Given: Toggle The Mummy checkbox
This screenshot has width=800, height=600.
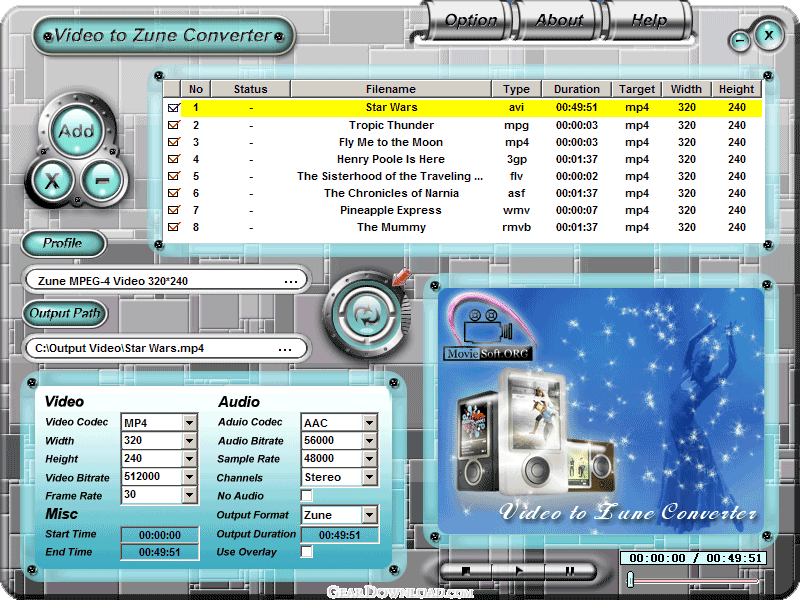Looking at the screenshot, I should coord(174,227).
